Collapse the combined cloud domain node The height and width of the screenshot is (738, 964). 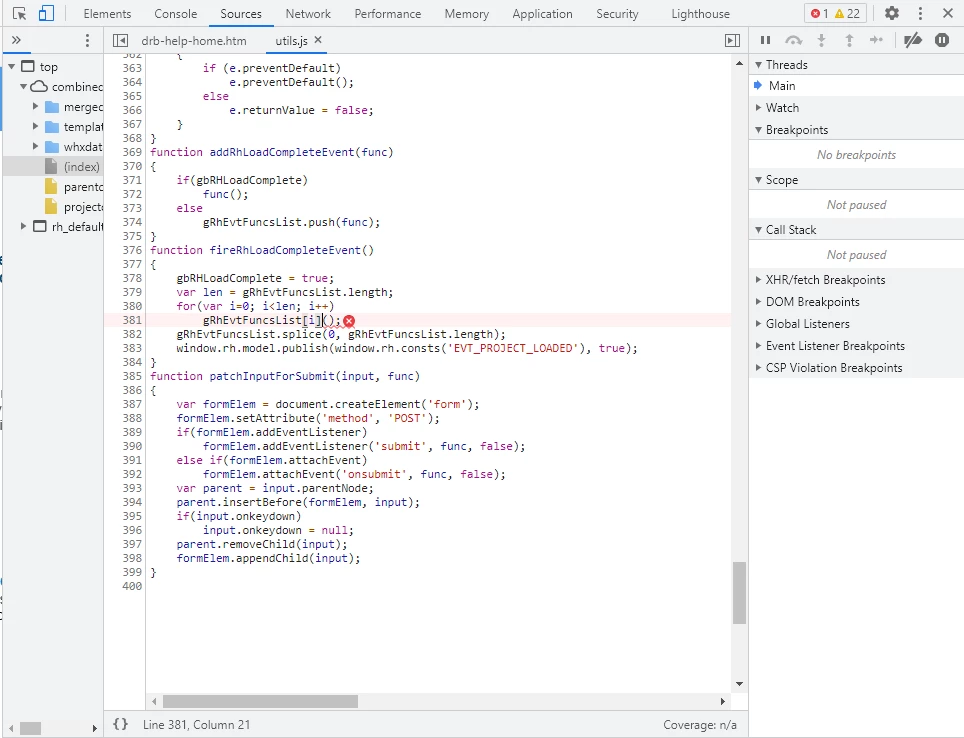[23, 87]
